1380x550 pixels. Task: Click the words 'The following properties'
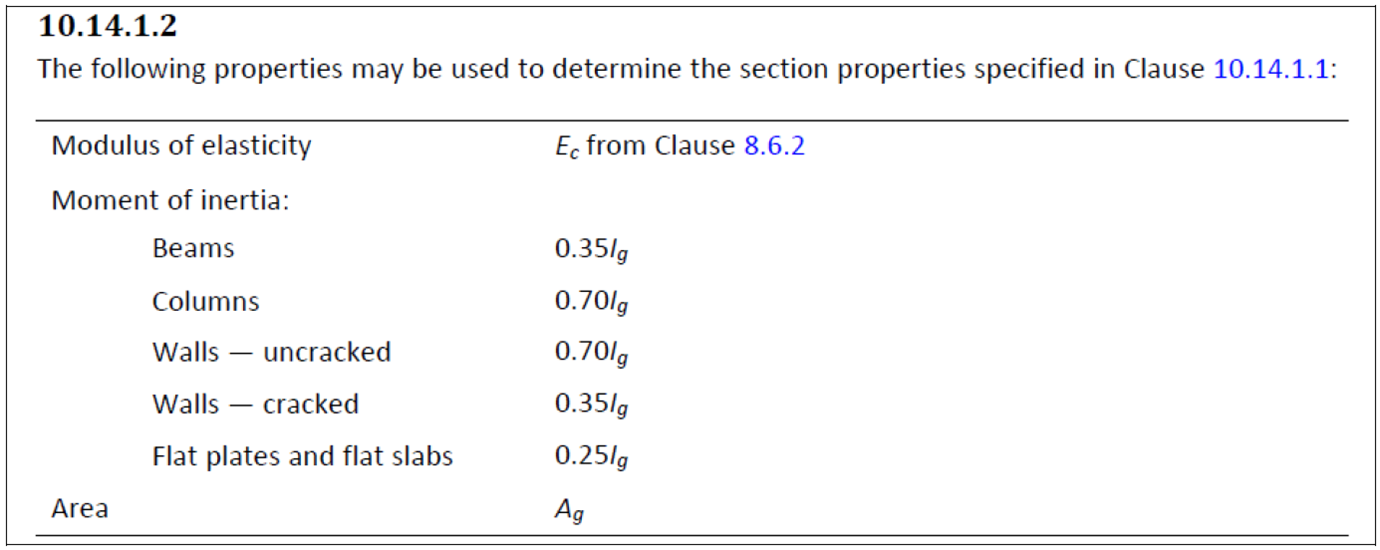(156, 70)
